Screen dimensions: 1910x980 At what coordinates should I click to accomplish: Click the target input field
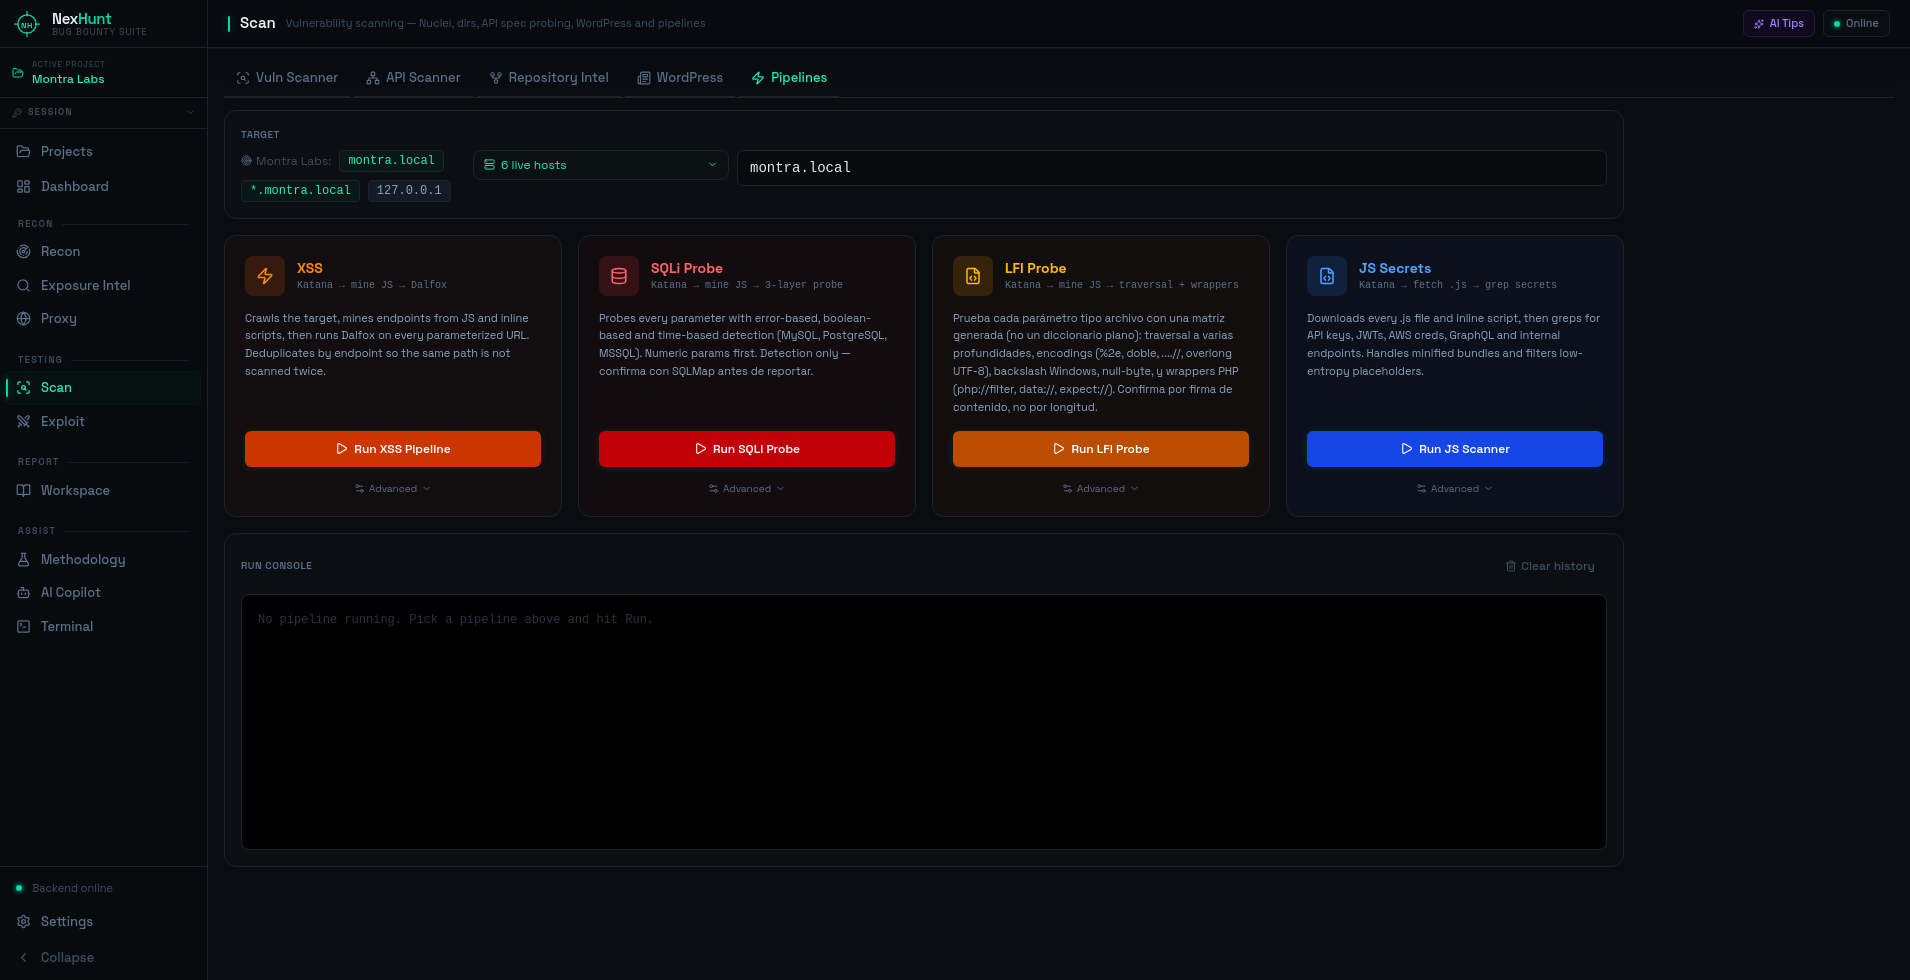(1172, 168)
